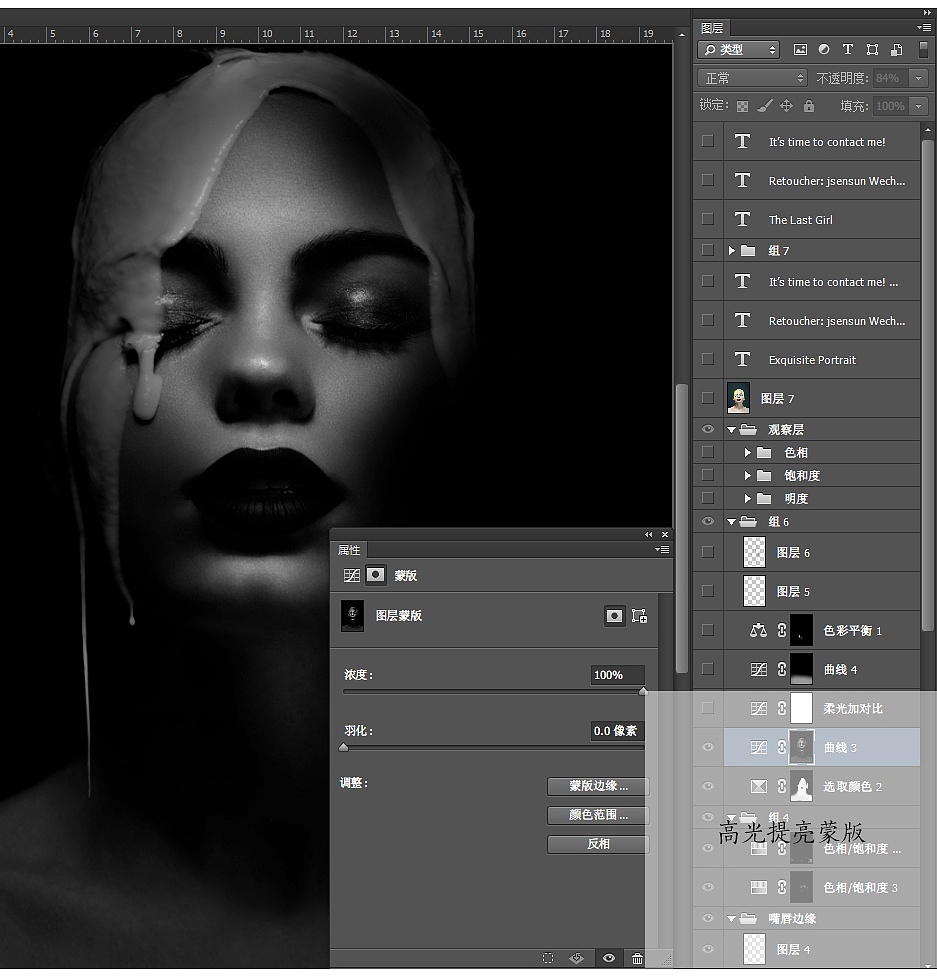Click the delete mask trash icon
This screenshot has width=937, height=976.
pos(638,959)
